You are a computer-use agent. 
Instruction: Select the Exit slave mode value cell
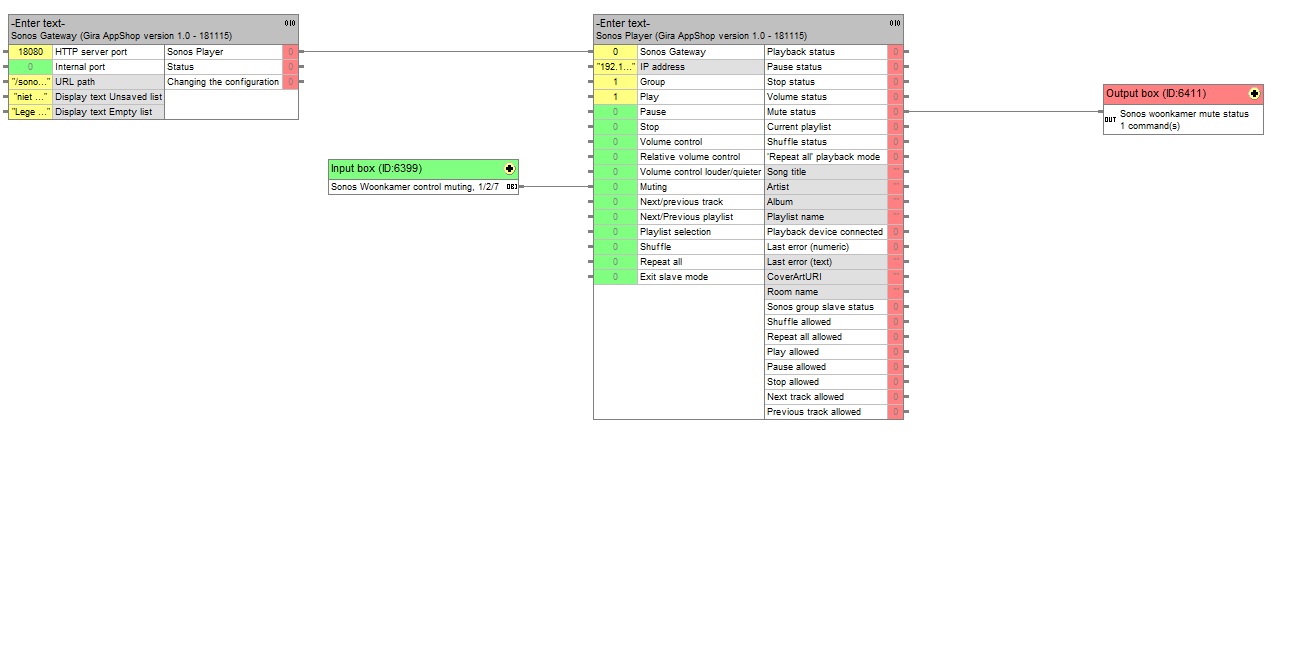click(x=616, y=277)
